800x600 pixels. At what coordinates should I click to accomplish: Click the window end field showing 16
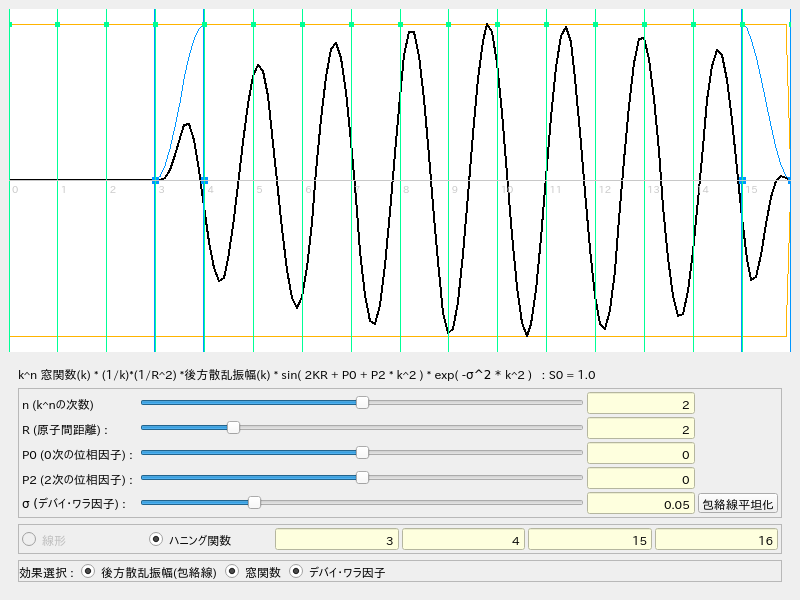[x=716, y=540]
